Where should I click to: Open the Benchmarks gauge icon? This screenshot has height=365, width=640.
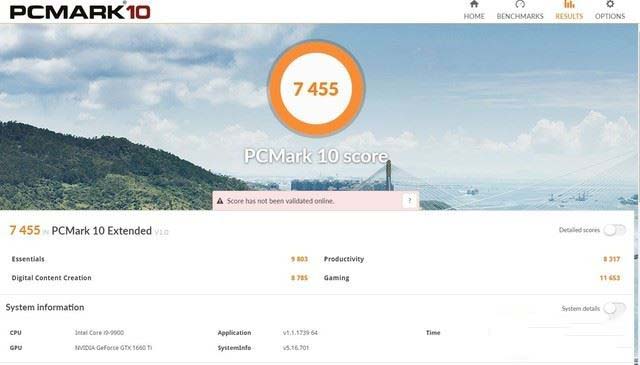pos(520,4)
